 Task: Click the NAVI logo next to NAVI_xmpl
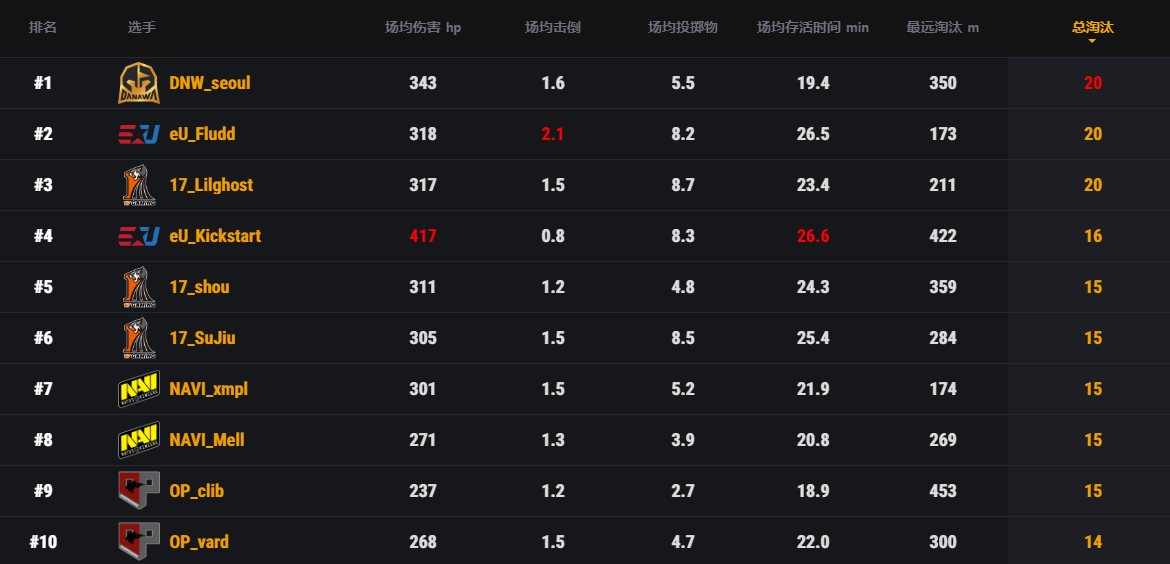point(138,389)
